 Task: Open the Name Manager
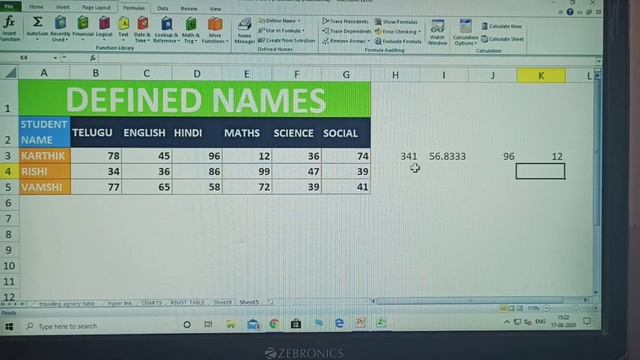coord(244,31)
